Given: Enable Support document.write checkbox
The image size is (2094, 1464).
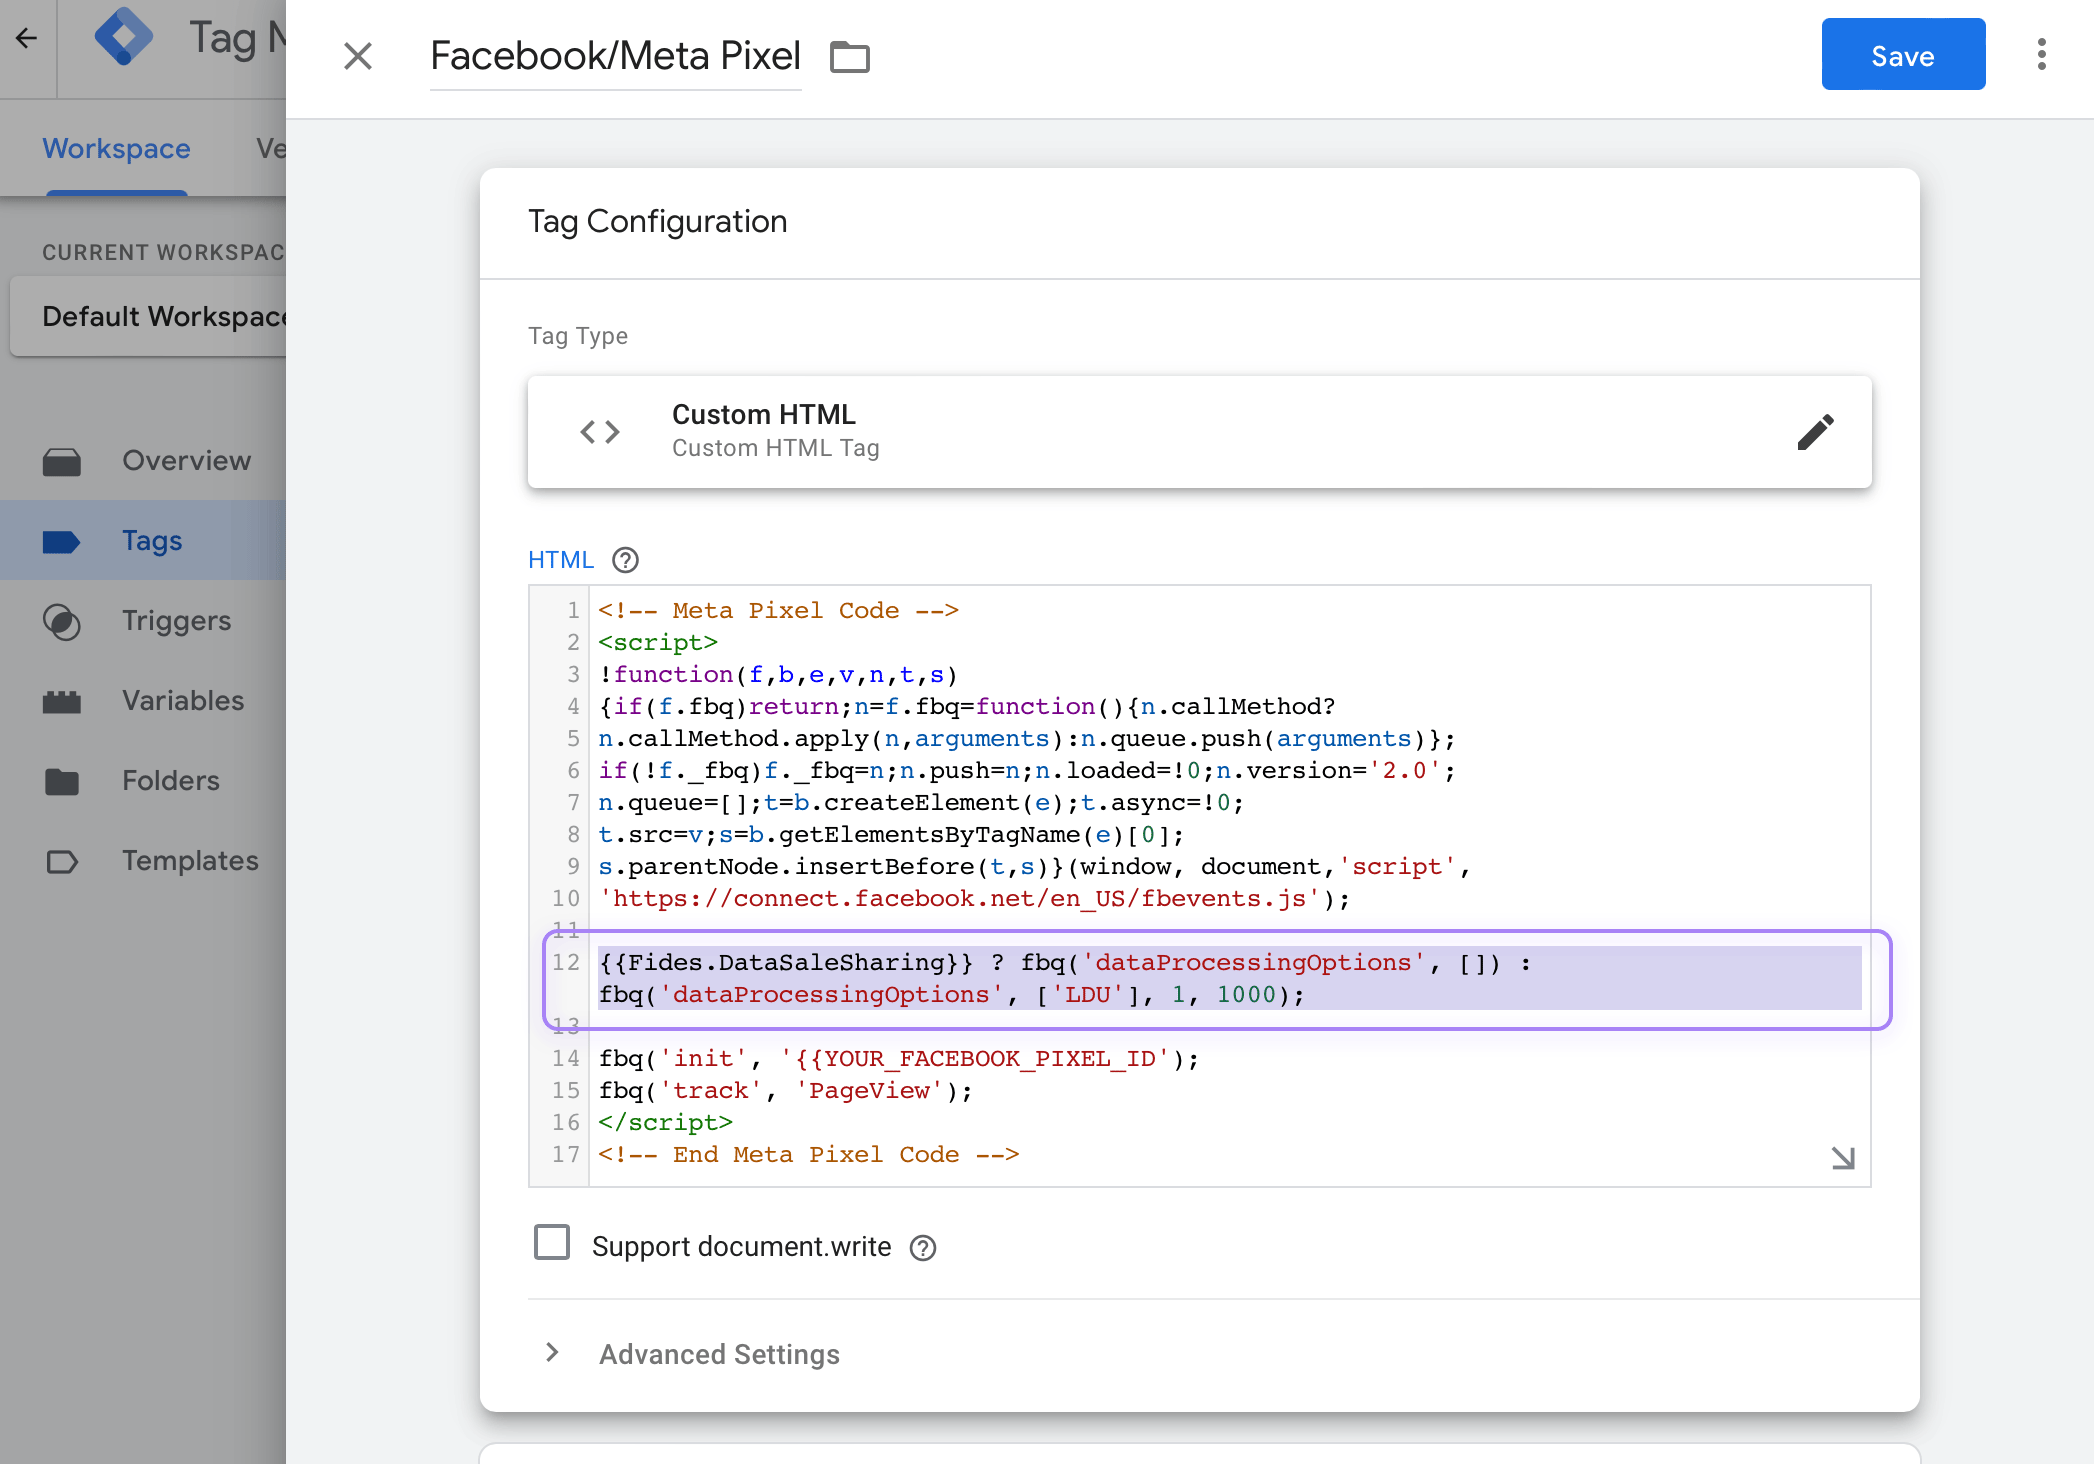Looking at the screenshot, I should point(552,1242).
